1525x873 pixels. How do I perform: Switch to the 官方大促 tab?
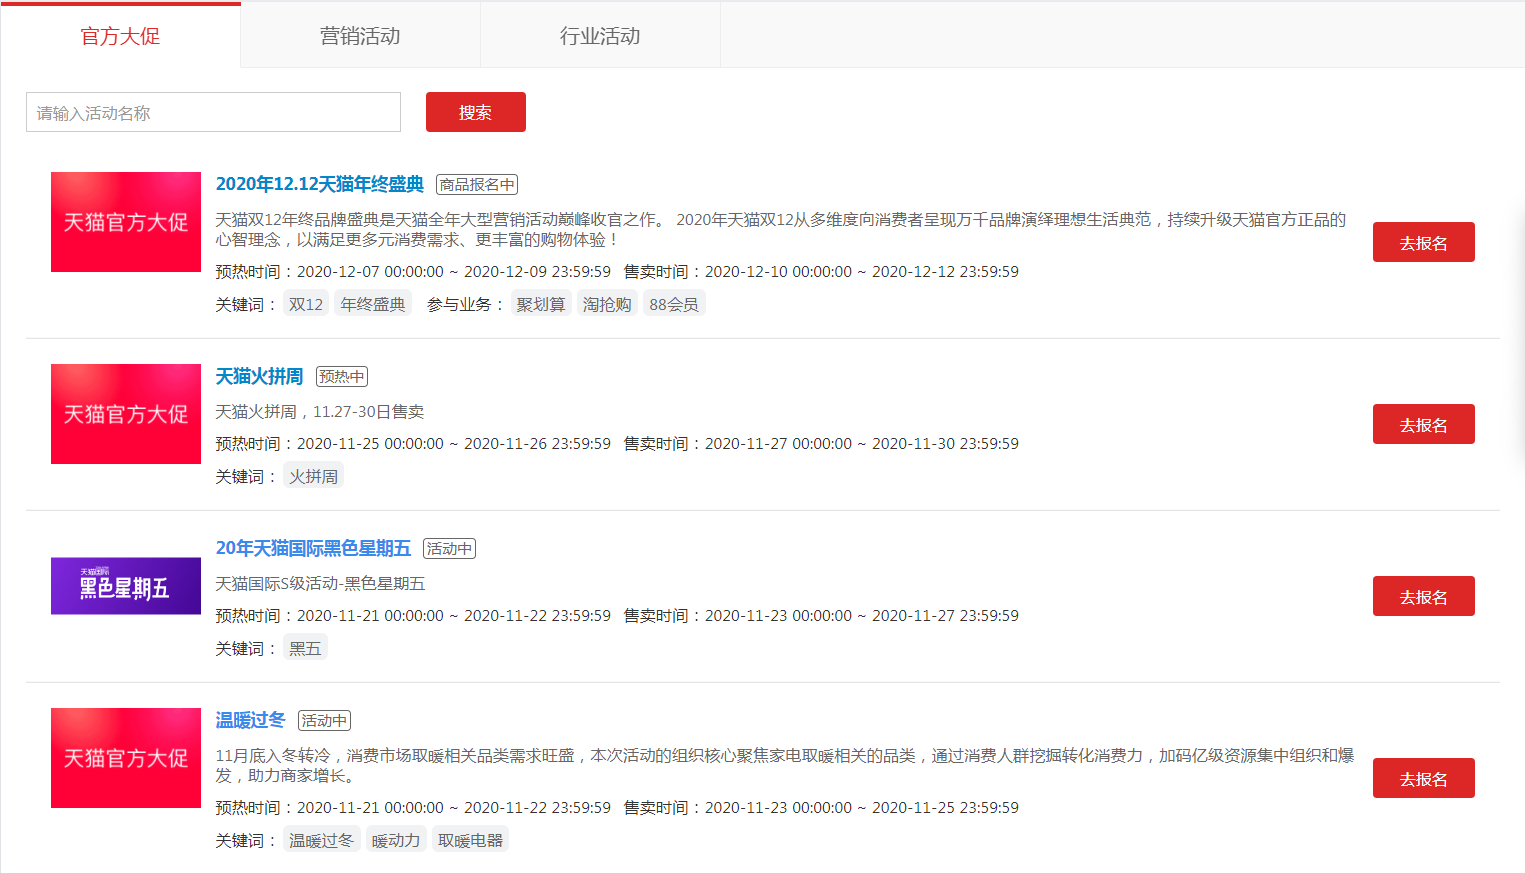point(120,36)
